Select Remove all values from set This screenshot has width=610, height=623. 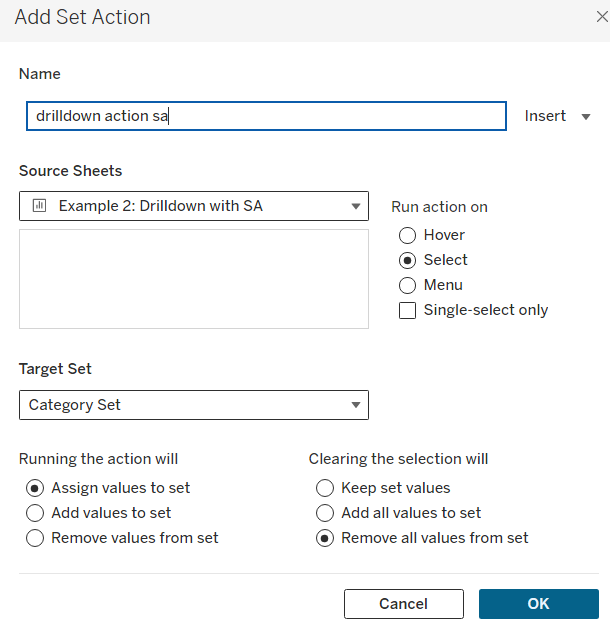[x=325, y=538]
